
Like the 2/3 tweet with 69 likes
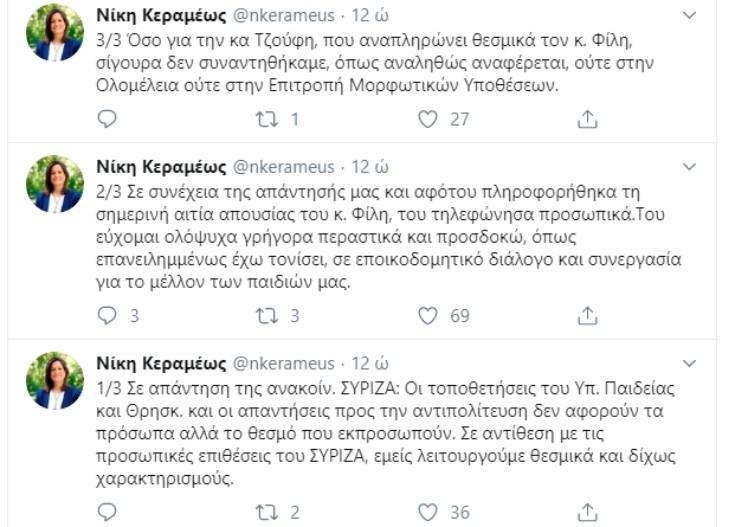[427, 316]
